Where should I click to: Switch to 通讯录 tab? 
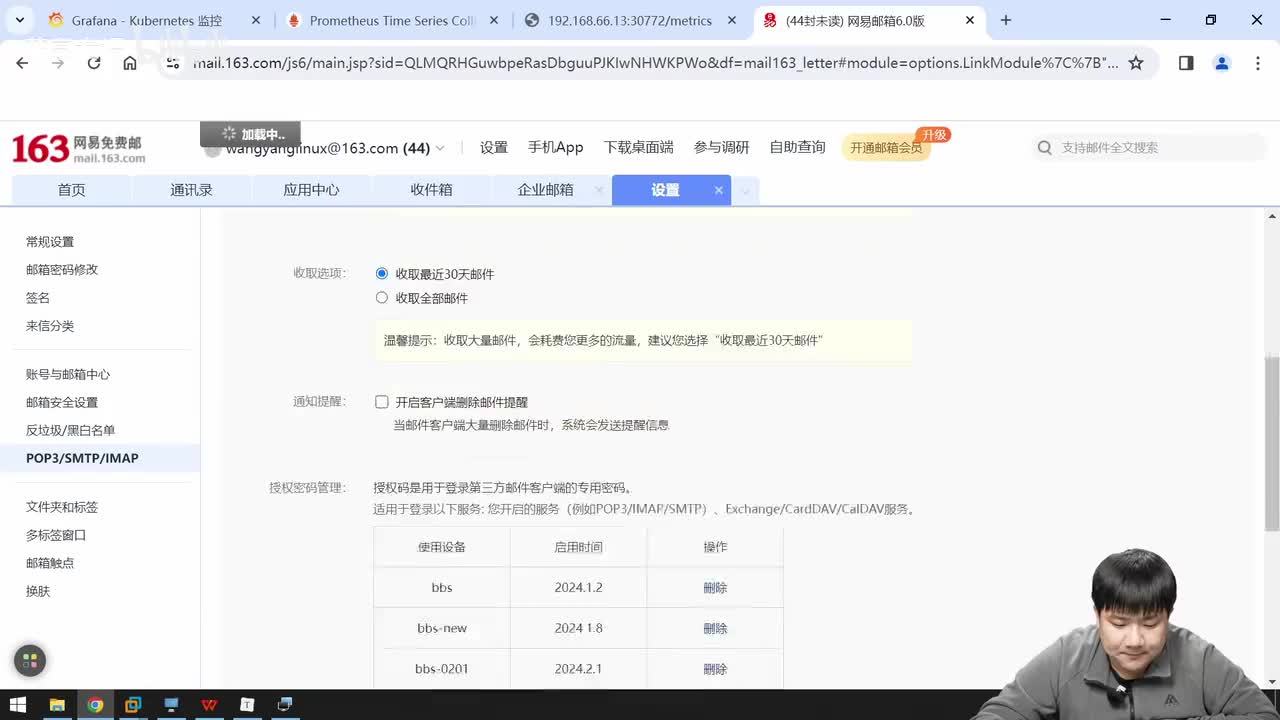click(191, 190)
